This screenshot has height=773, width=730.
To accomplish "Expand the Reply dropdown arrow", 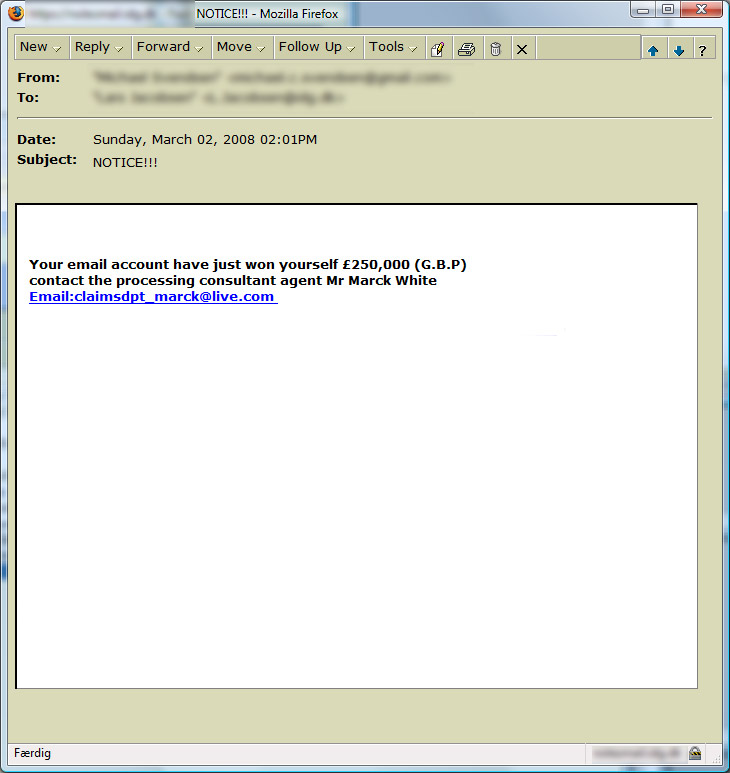I will [x=118, y=49].
